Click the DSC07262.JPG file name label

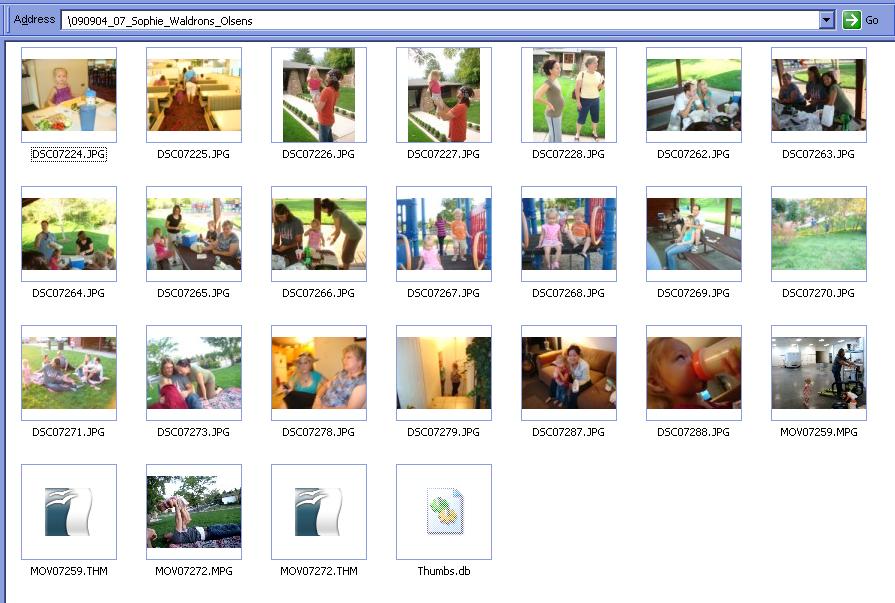pos(694,154)
